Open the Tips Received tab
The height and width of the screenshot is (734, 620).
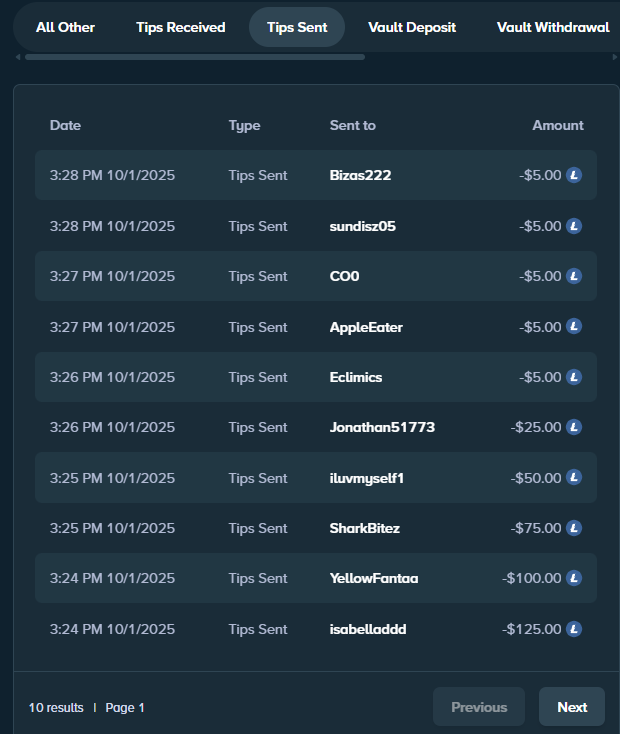181,27
